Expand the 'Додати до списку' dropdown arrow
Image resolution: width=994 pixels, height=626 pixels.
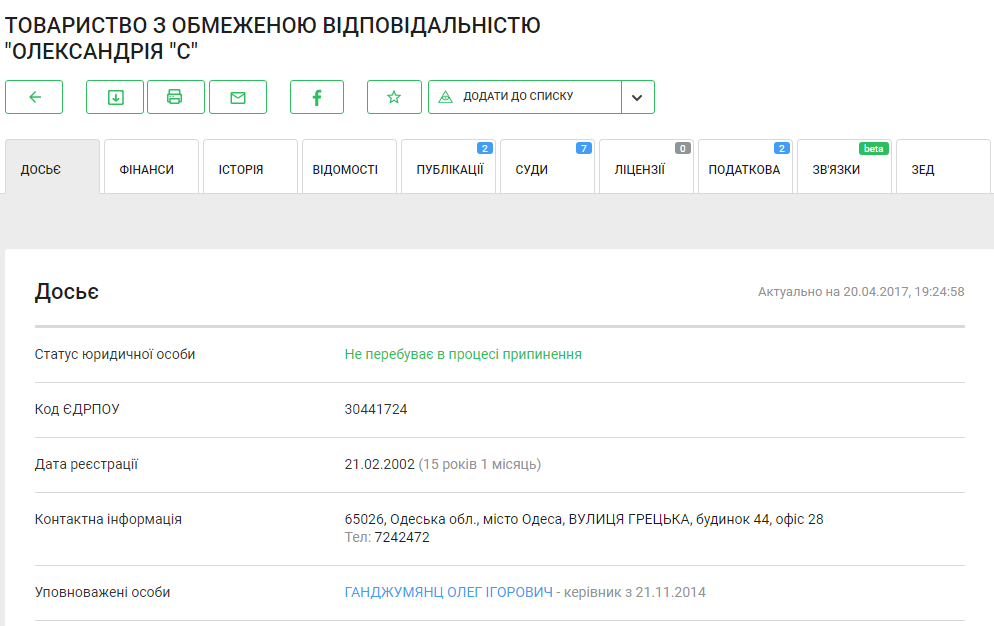click(638, 97)
